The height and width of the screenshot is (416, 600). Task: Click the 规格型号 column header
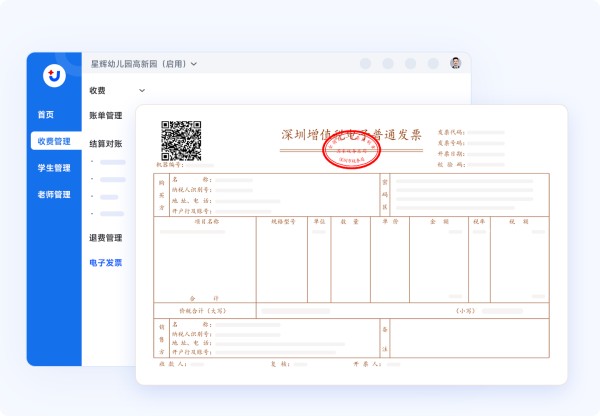(283, 222)
